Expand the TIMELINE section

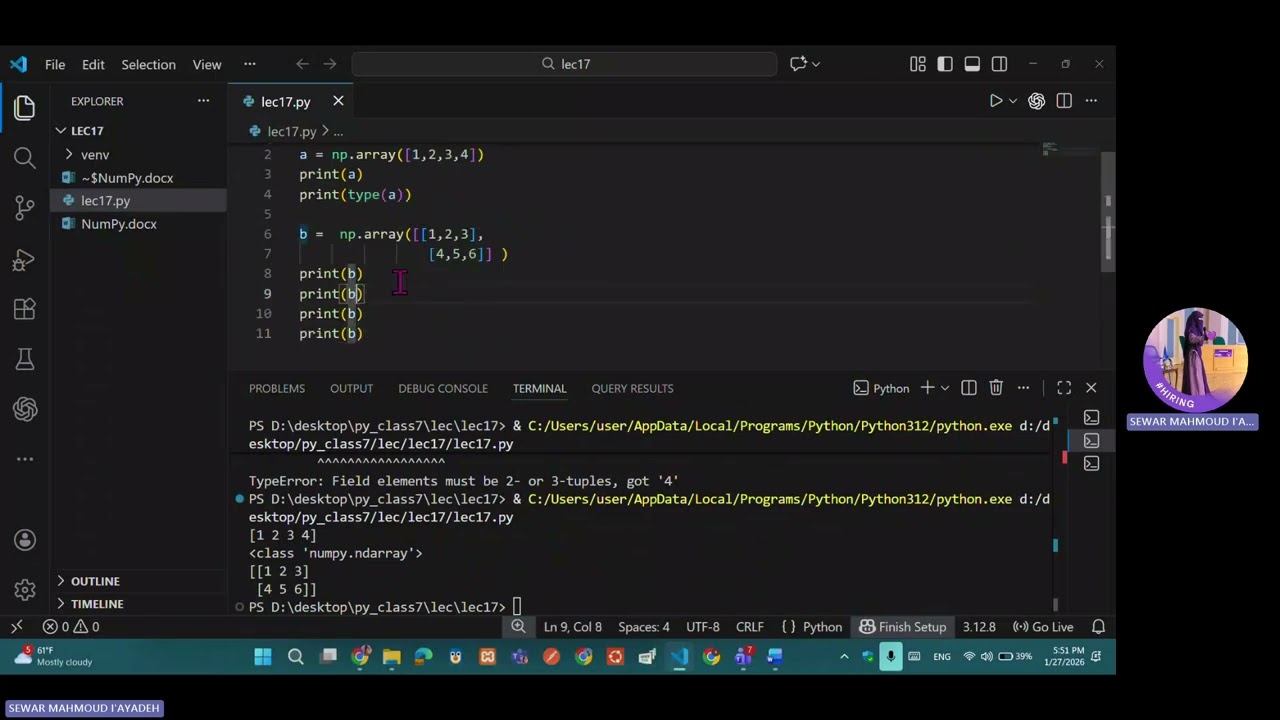coord(96,604)
